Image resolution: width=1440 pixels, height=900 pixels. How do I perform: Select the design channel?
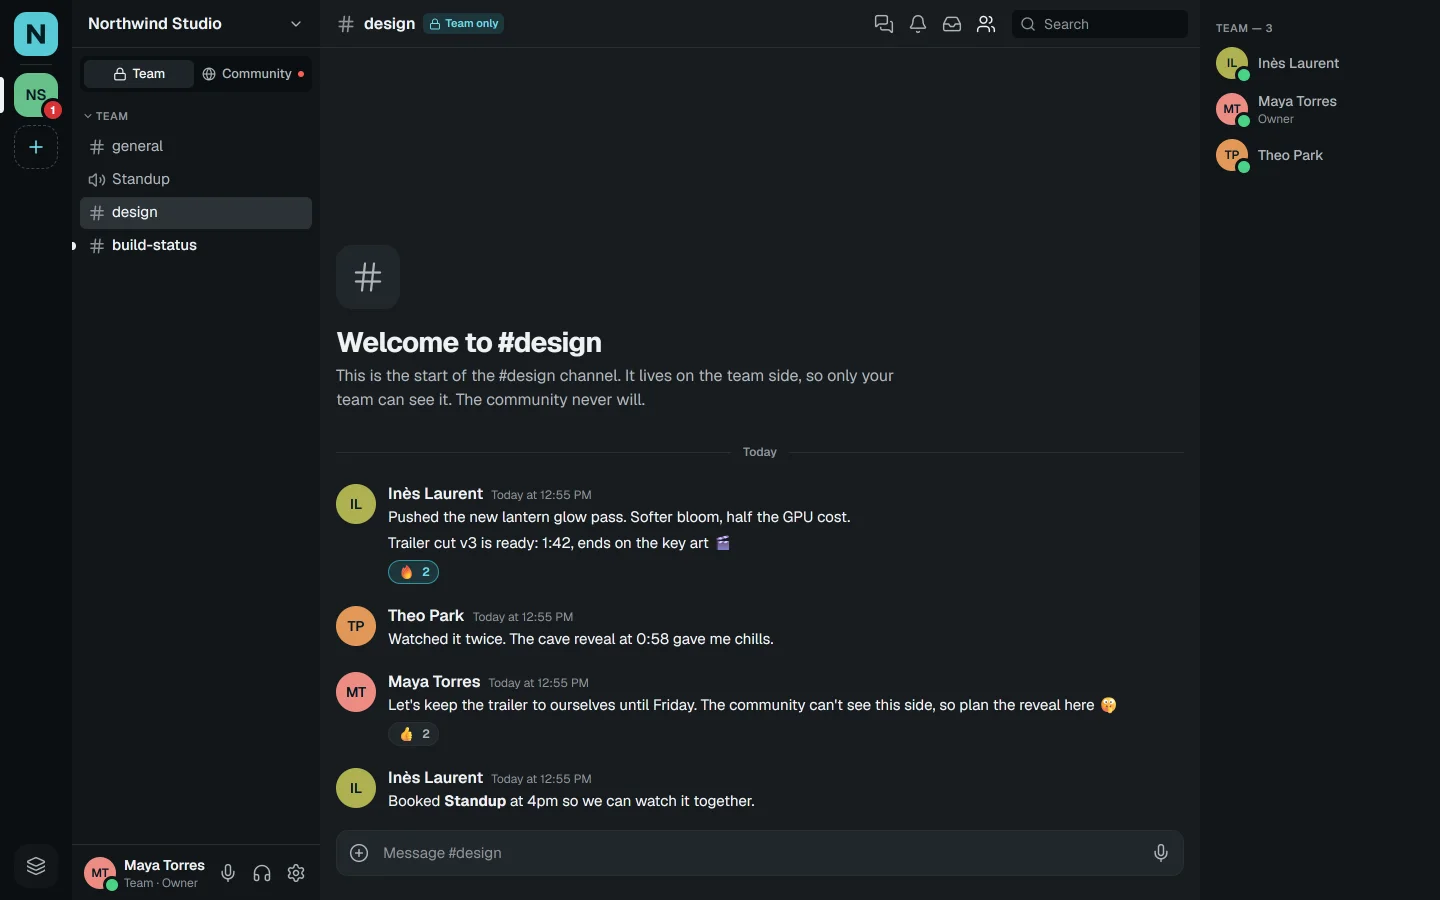196,213
